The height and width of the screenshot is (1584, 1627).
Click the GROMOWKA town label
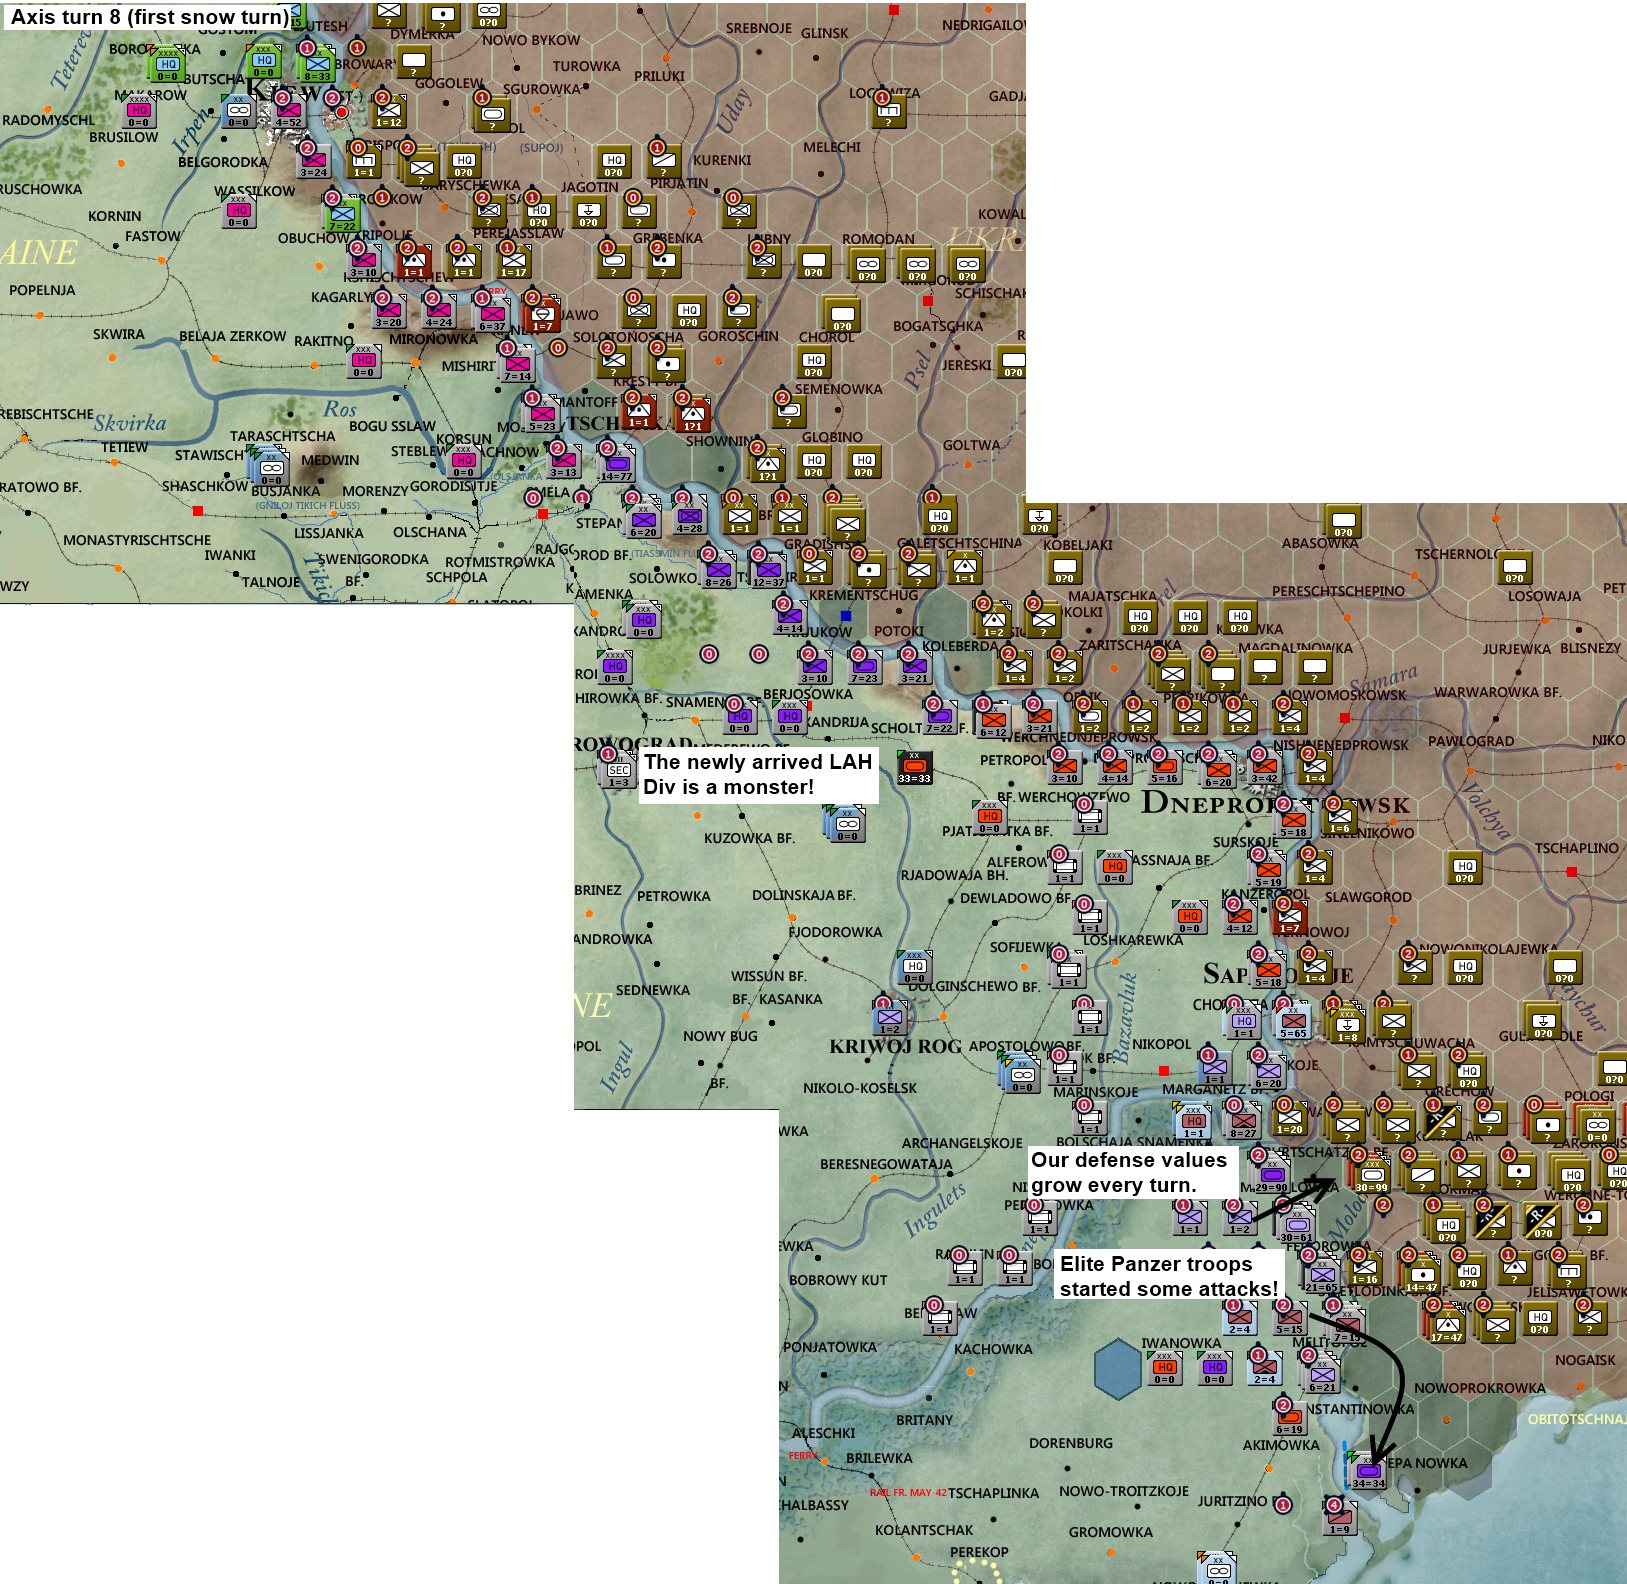click(x=1111, y=1532)
